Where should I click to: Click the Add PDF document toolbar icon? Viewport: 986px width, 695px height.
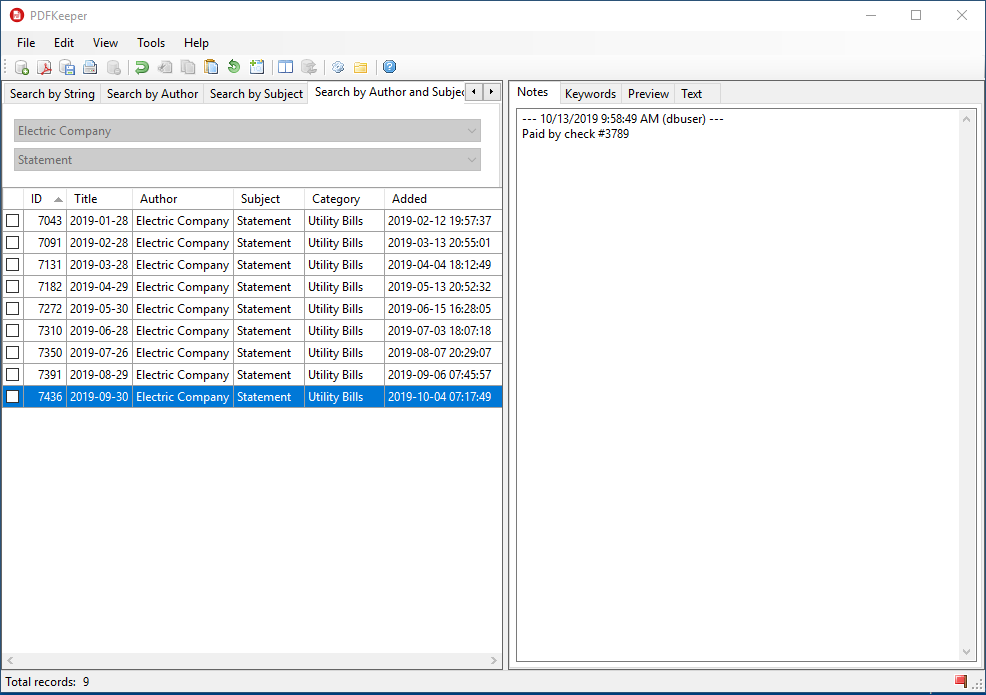tap(22, 67)
